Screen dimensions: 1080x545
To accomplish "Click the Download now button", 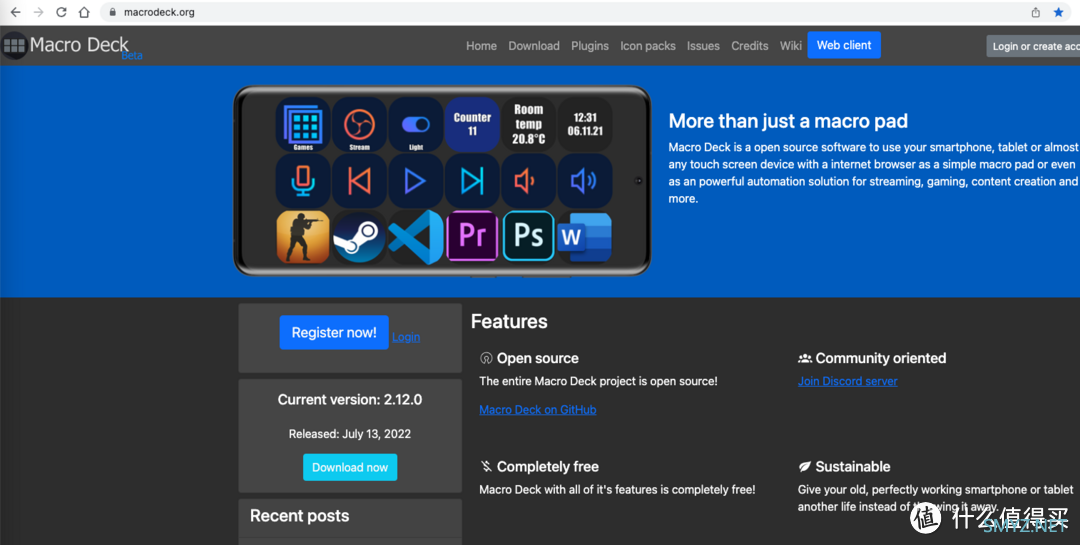I will coord(350,467).
